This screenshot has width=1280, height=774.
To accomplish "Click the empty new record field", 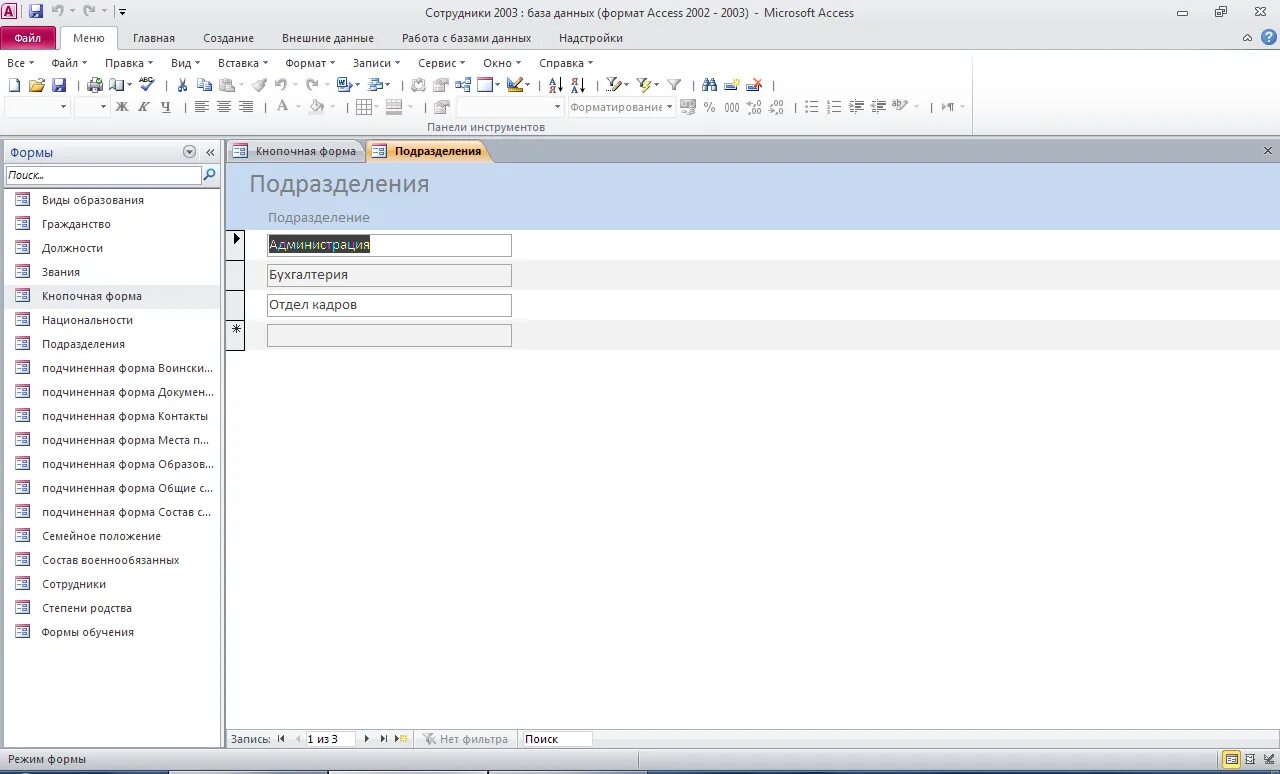I will pyautogui.click(x=389, y=335).
